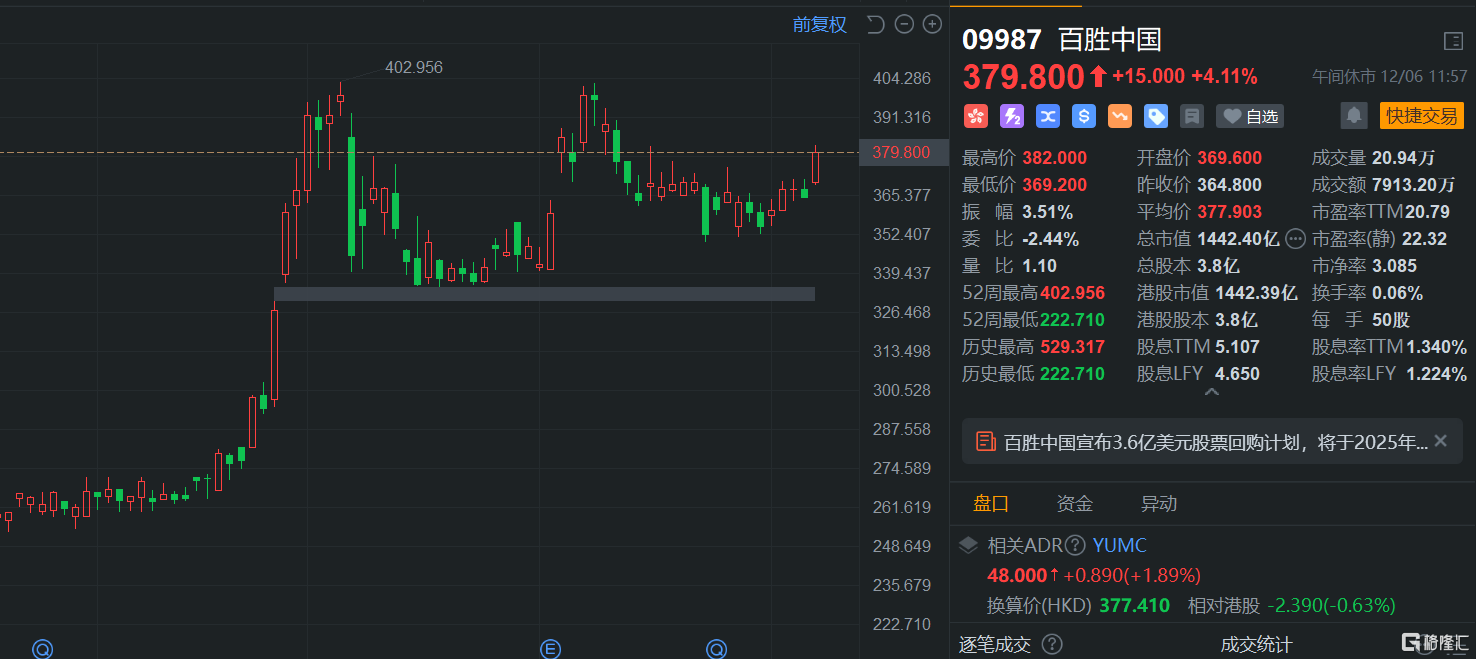The width and height of the screenshot is (1476, 659).
Task: Zoom in the chart with plus icon
Action: (x=932, y=25)
